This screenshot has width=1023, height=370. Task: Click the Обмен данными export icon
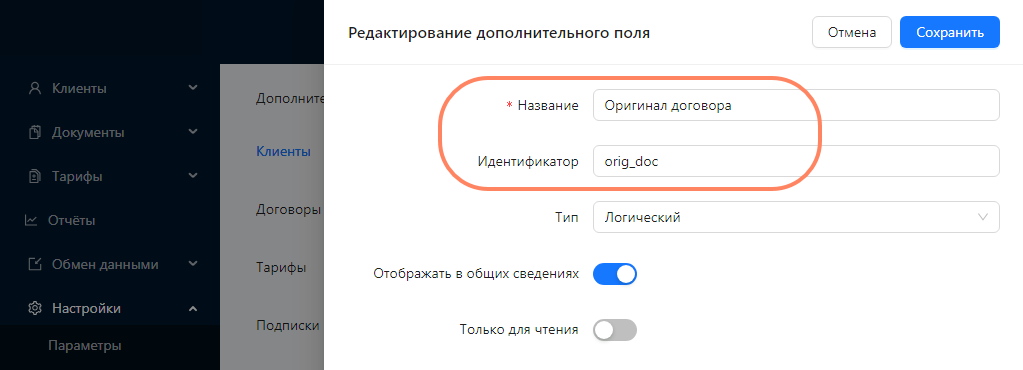pyautogui.click(x=35, y=264)
